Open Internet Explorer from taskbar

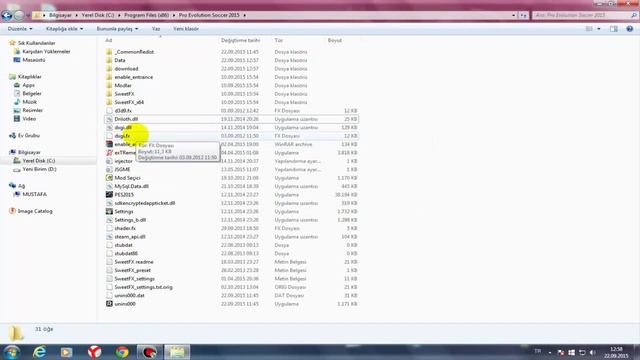coord(39,352)
